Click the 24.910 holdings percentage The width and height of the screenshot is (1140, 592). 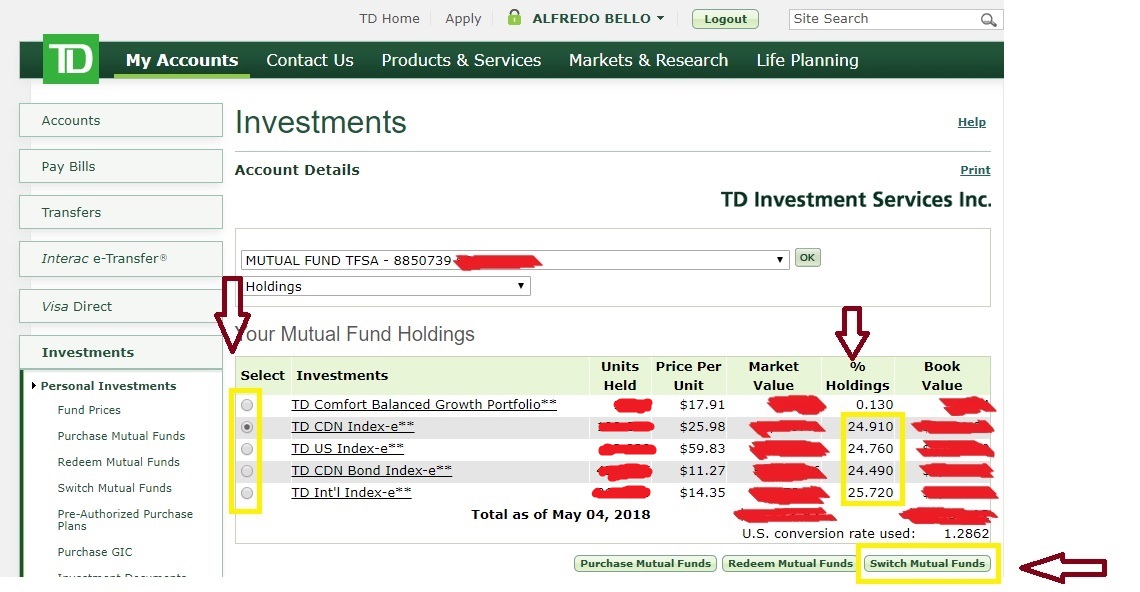pos(870,426)
